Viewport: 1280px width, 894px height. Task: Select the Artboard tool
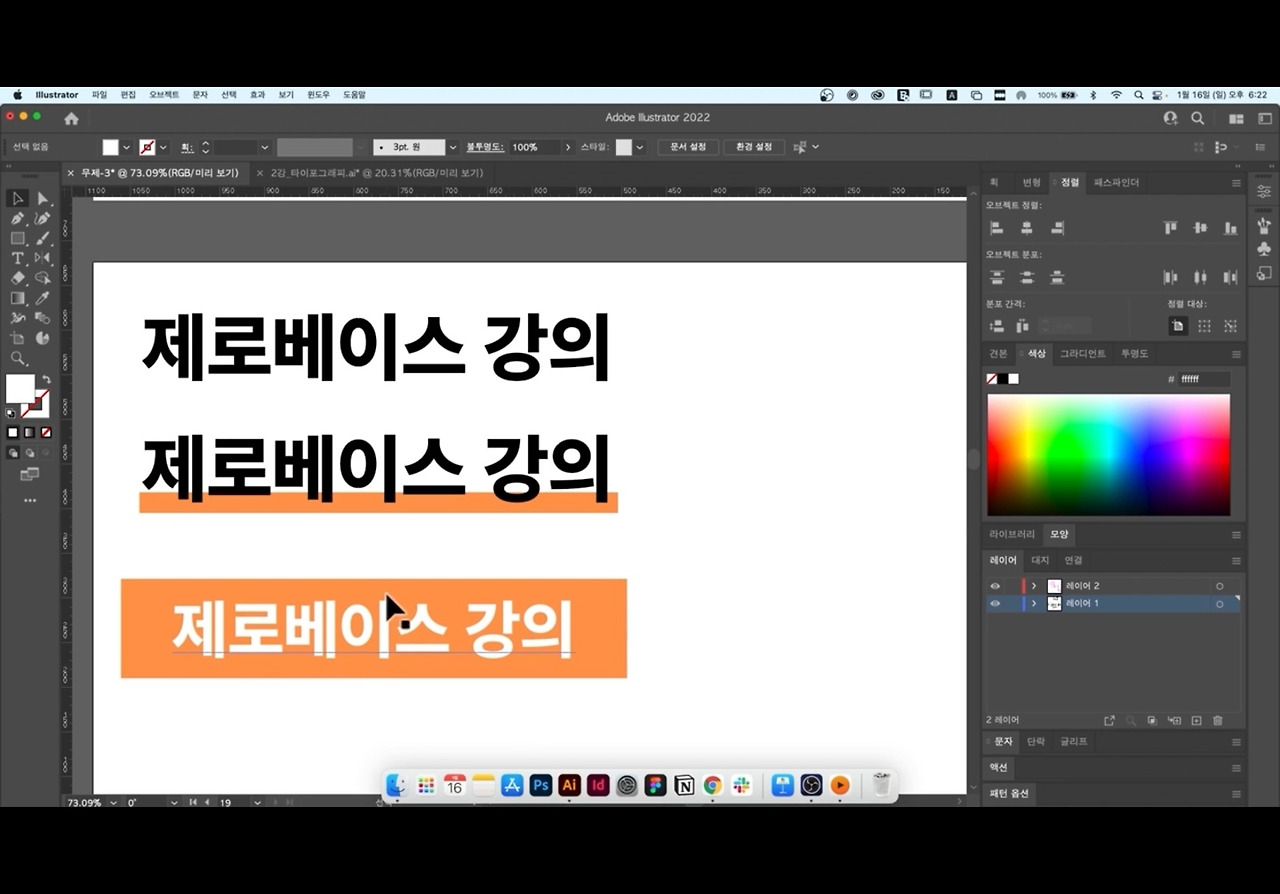(17, 338)
